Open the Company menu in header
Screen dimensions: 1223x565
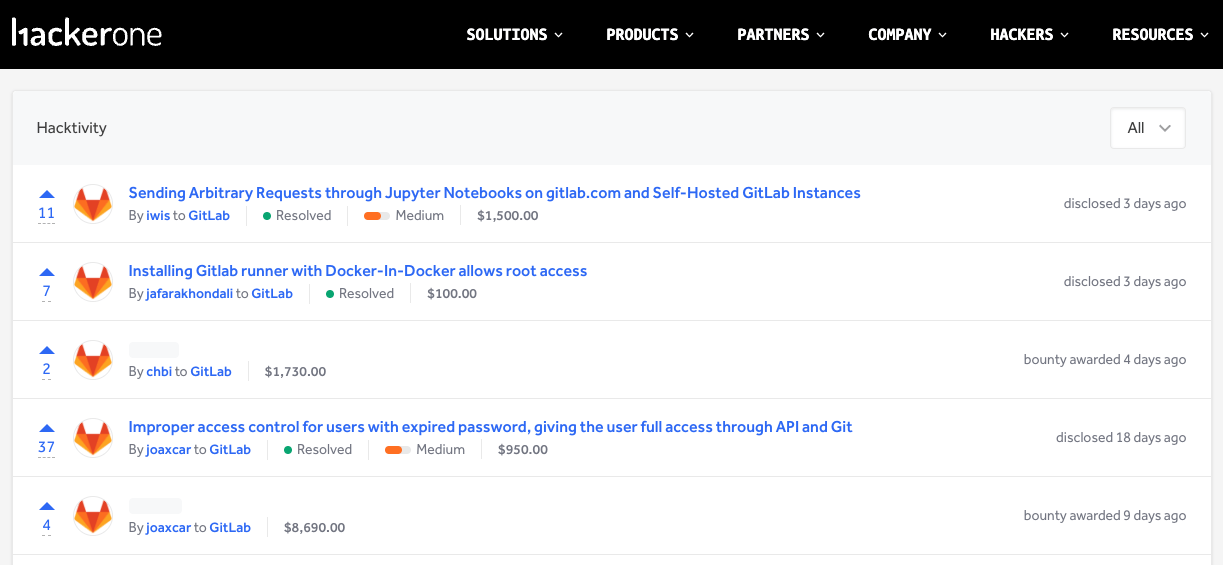point(907,34)
